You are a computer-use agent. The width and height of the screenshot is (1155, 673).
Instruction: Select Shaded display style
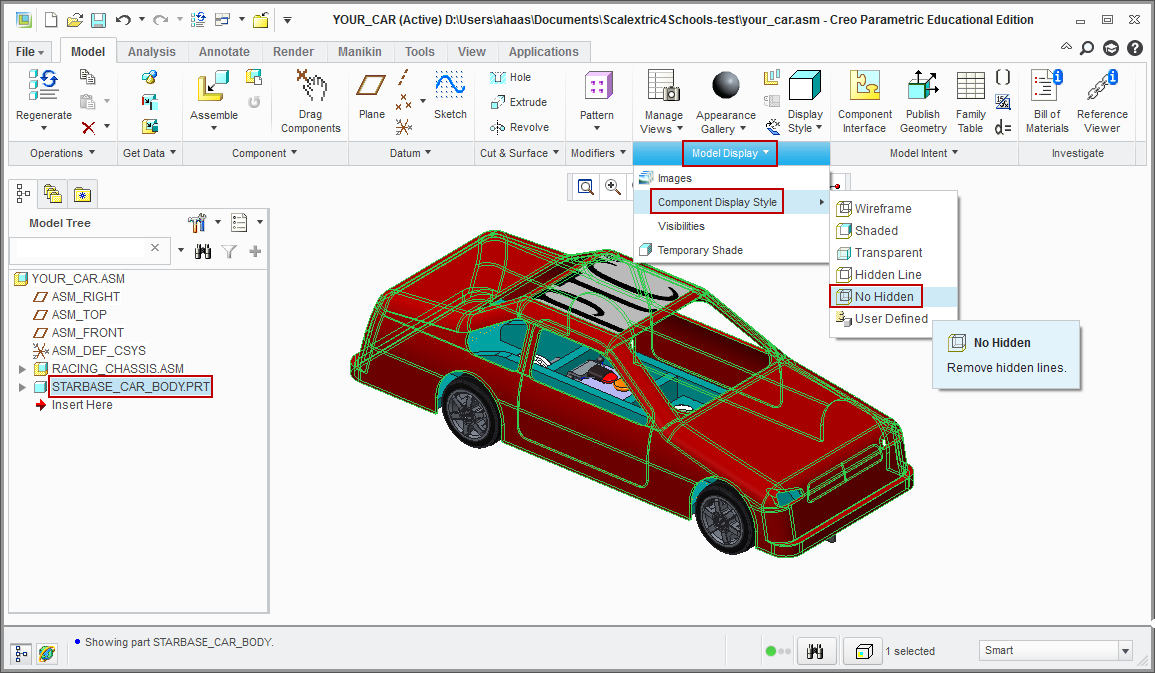pyautogui.click(x=894, y=231)
